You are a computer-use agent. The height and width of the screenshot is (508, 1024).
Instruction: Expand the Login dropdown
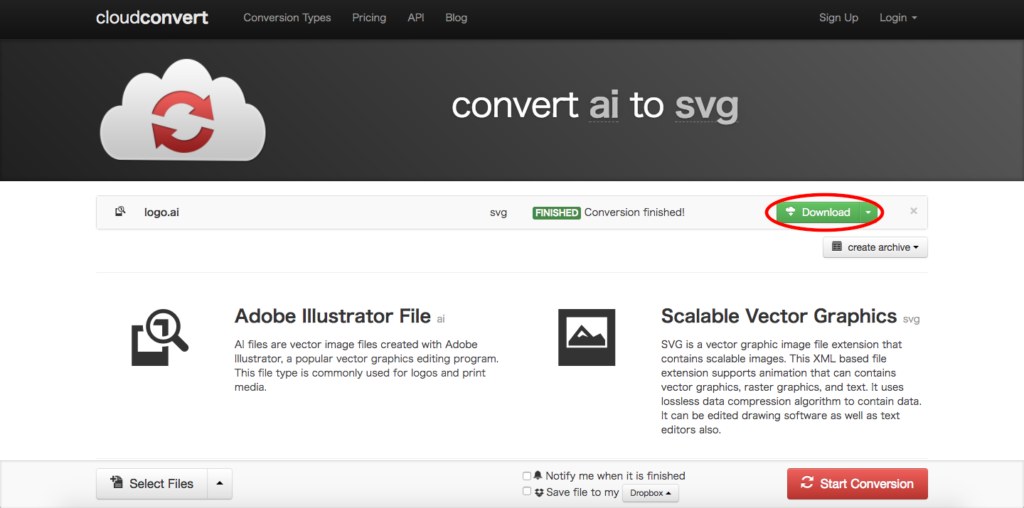pyautogui.click(x=898, y=18)
